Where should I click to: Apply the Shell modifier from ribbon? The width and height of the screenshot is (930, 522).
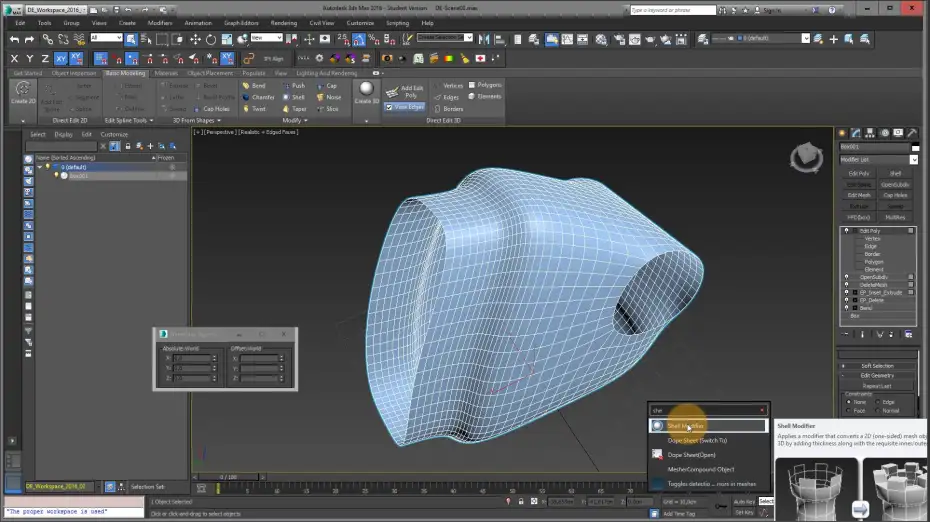(x=294, y=97)
